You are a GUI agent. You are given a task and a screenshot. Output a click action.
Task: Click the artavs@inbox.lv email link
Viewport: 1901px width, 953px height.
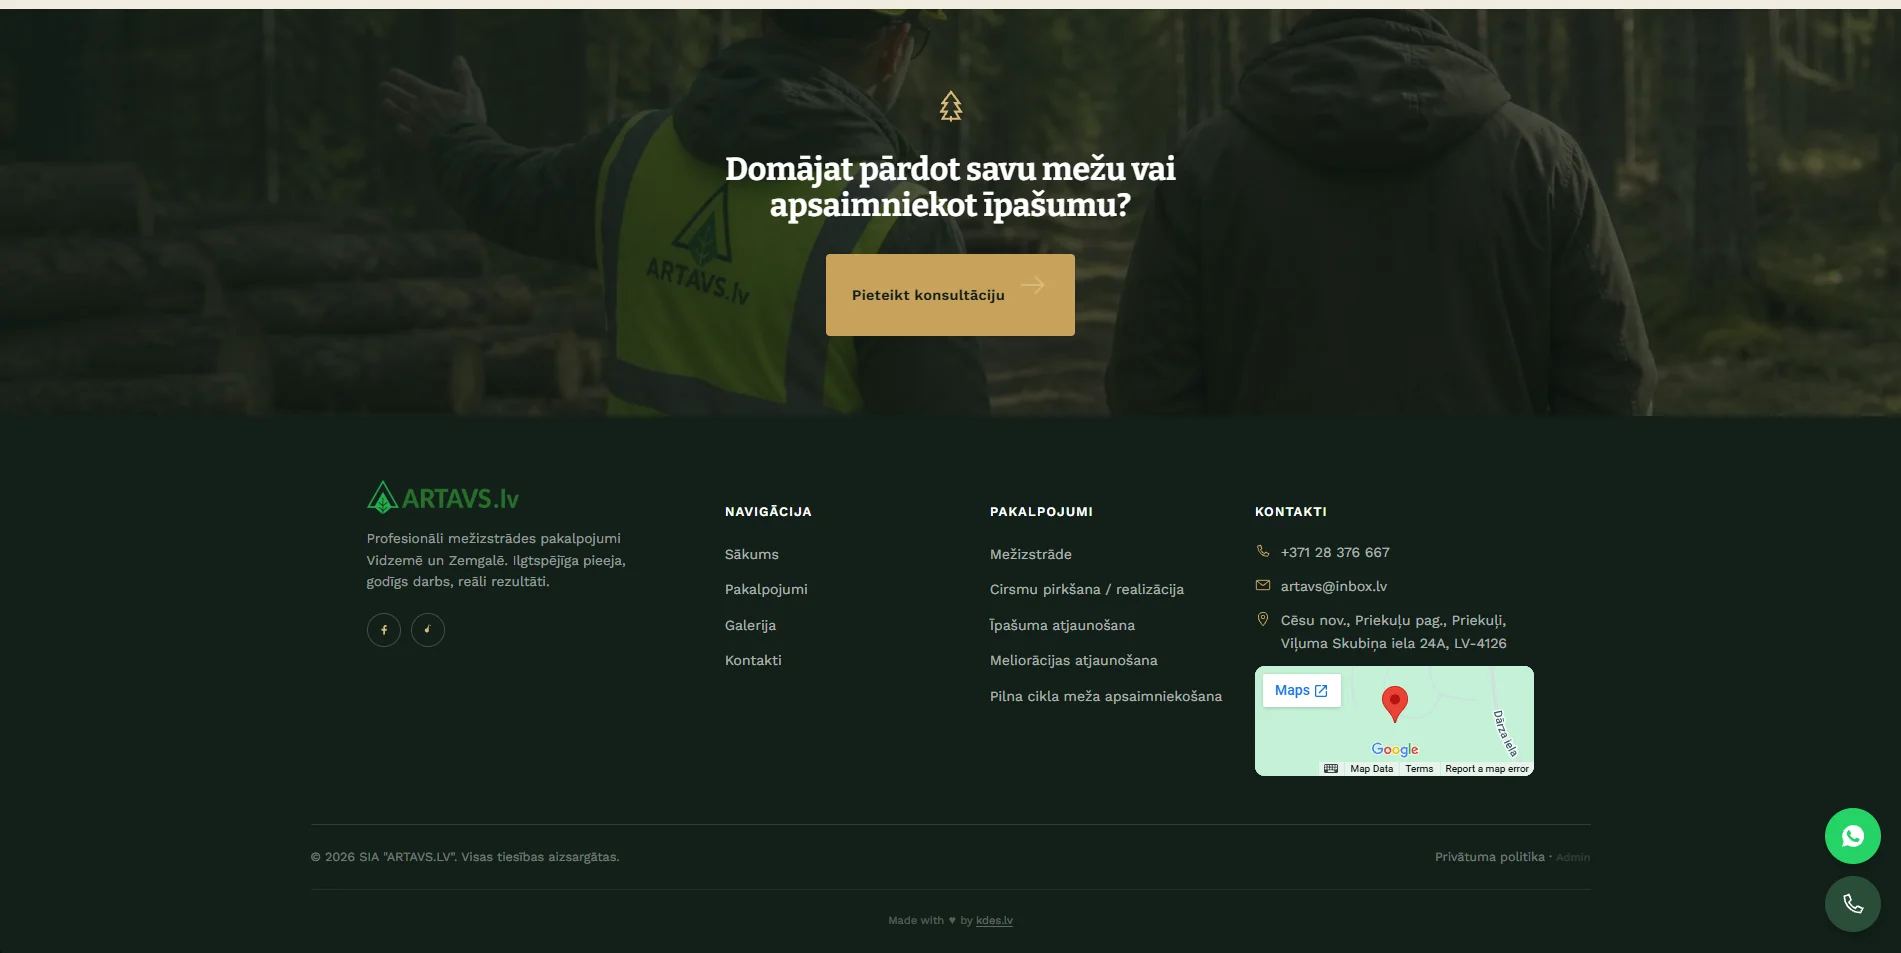(1334, 586)
